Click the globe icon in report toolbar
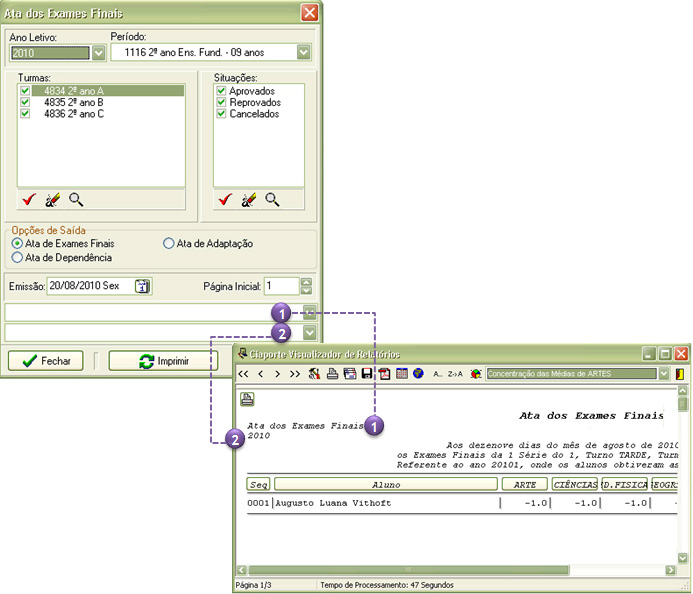Image resolution: width=693 pixels, height=594 pixels. tap(418, 373)
